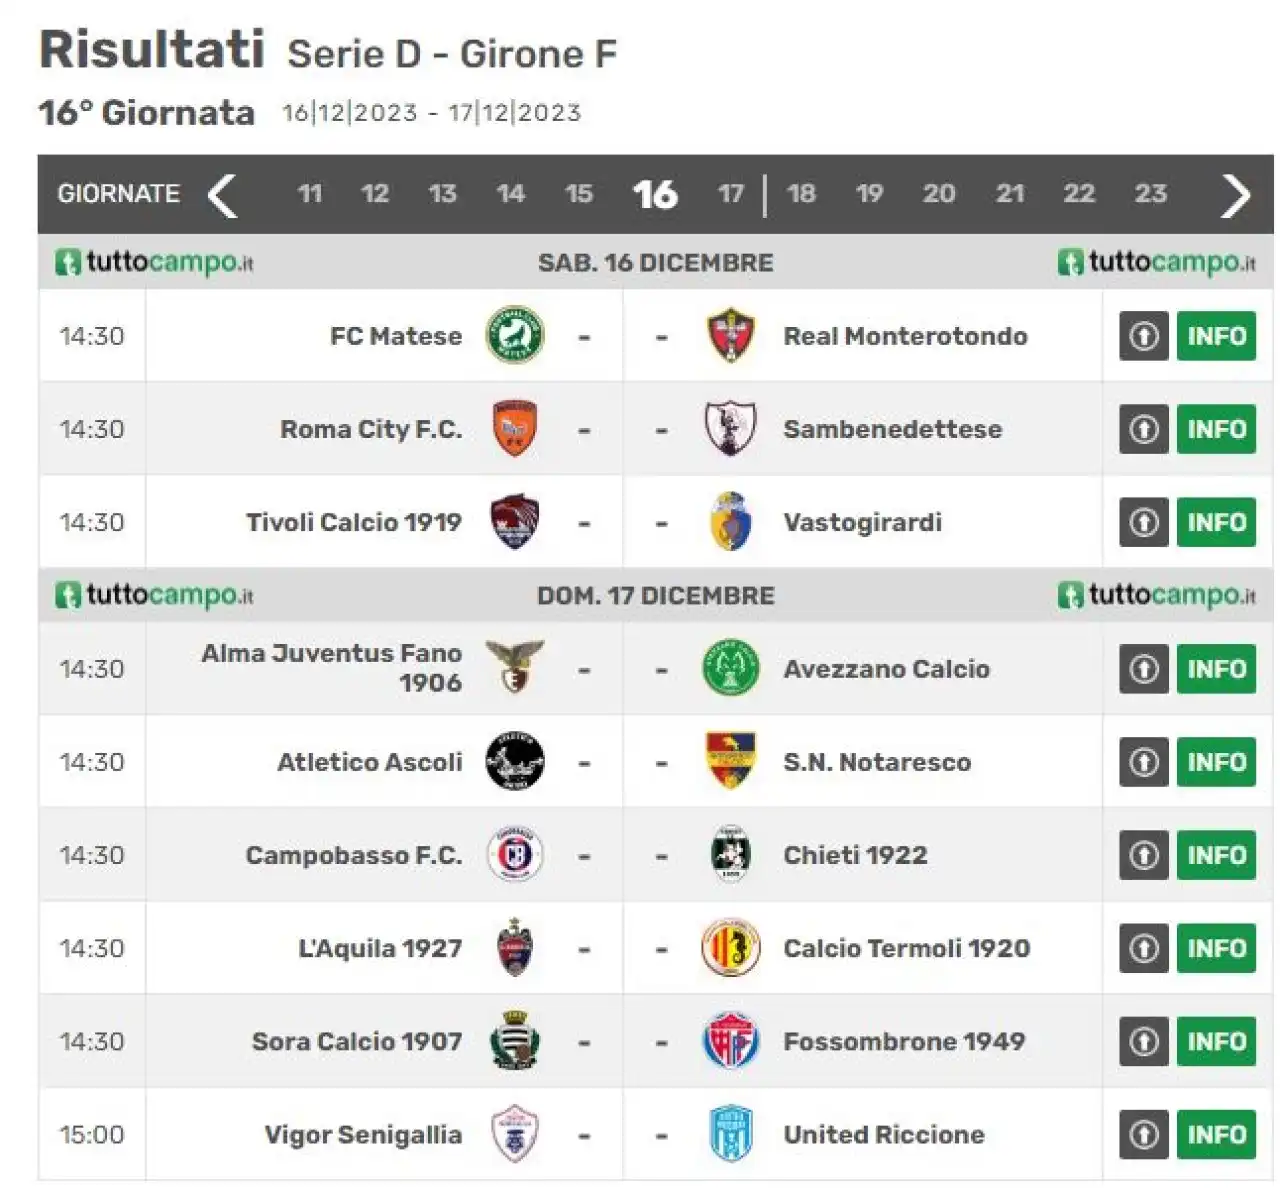Select giornata 11 in the round bar

[310, 194]
